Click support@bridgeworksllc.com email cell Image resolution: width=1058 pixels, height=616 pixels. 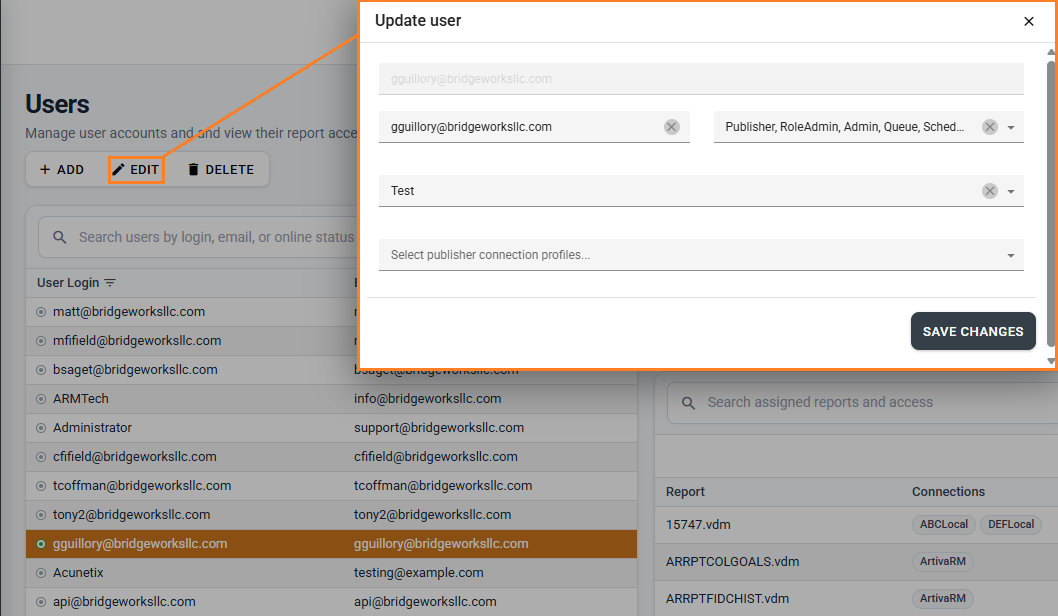(x=439, y=428)
